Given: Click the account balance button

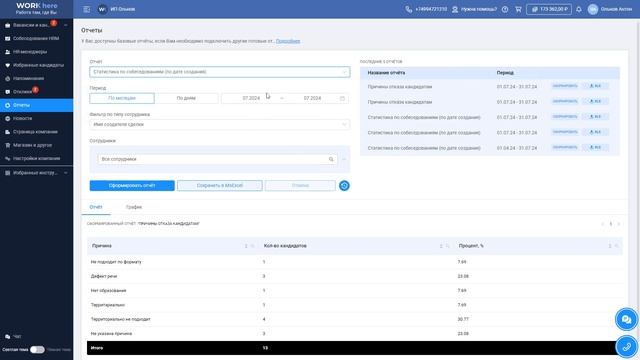Looking at the screenshot, I should point(549,9).
